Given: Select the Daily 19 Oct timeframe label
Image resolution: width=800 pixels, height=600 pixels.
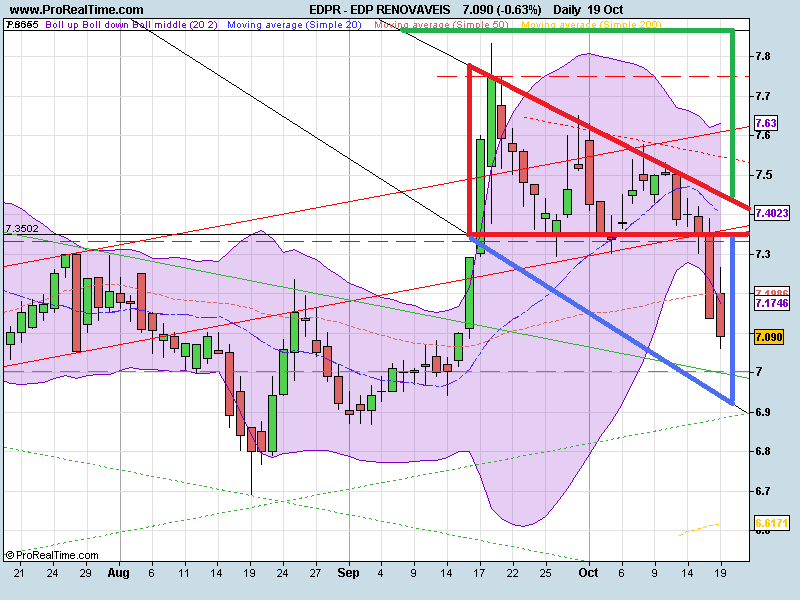Looking at the screenshot, I should click(x=589, y=10).
